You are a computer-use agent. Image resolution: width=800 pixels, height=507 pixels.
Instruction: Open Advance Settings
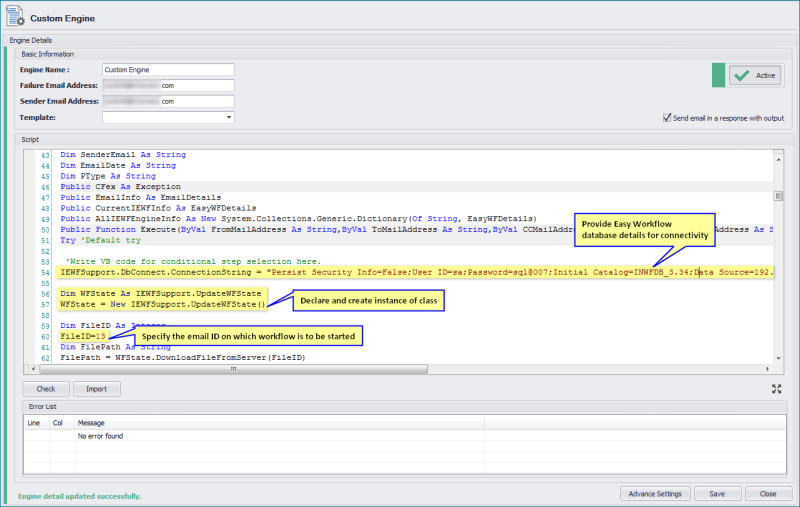tap(655, 493)
